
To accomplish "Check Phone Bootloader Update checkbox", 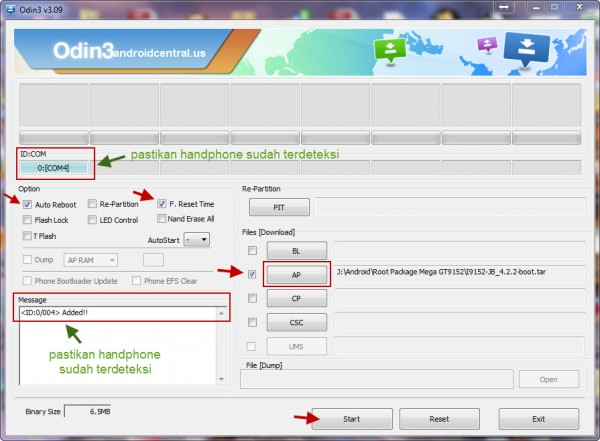I will pos(27,281).
